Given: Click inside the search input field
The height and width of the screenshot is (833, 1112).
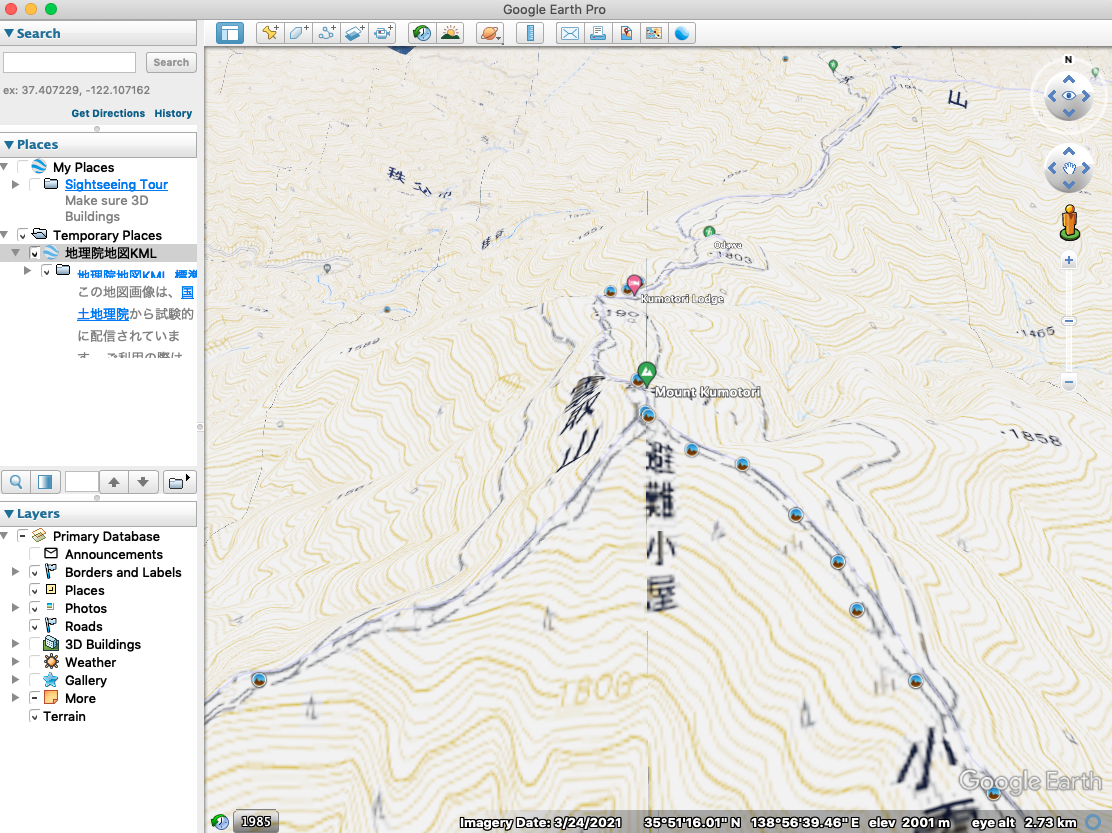Looking at the screenshot, I should 68,62.
